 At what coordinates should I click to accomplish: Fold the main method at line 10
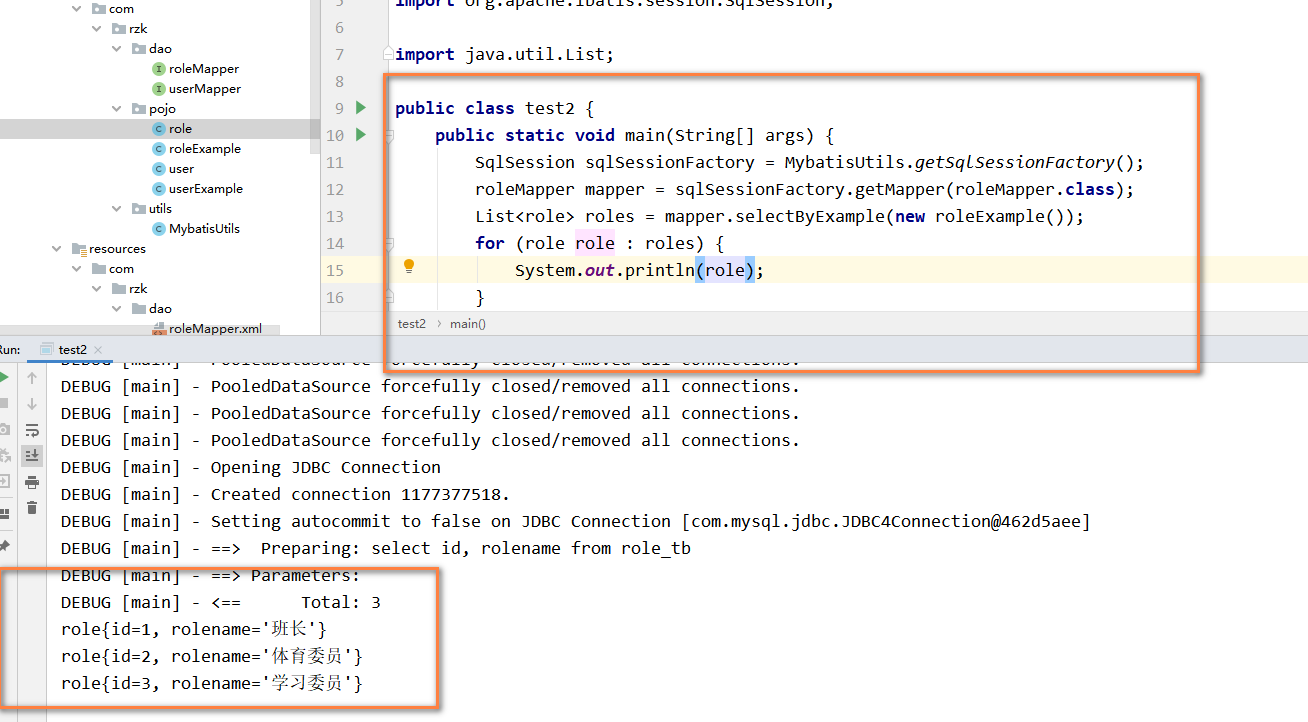[388, 135]
